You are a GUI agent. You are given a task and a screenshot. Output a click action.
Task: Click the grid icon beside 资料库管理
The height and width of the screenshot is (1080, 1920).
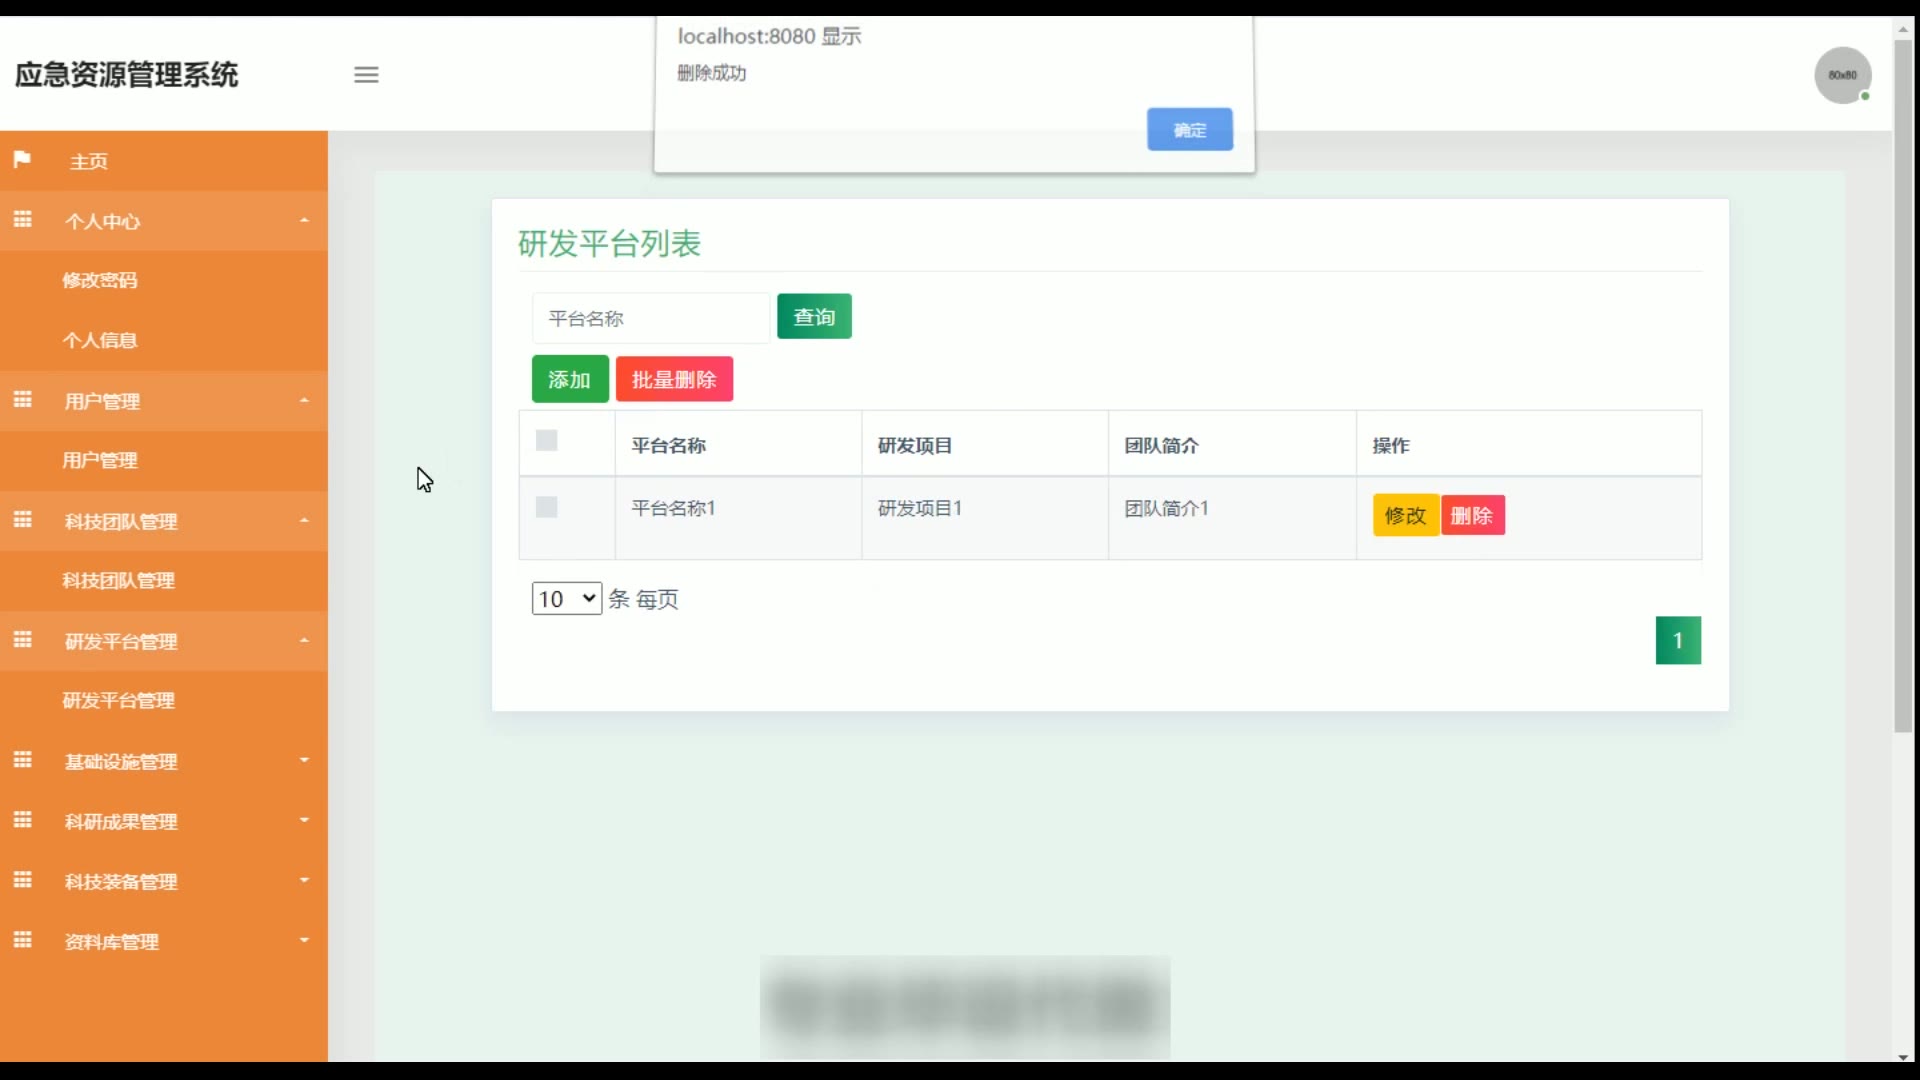pos(23,941)
